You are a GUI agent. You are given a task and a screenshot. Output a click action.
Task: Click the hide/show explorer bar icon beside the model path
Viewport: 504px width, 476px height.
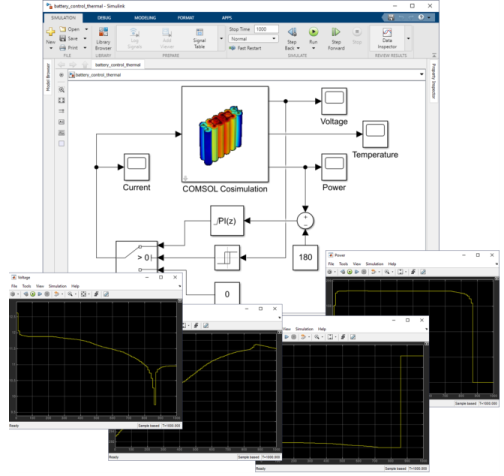(x=61, y=75)
